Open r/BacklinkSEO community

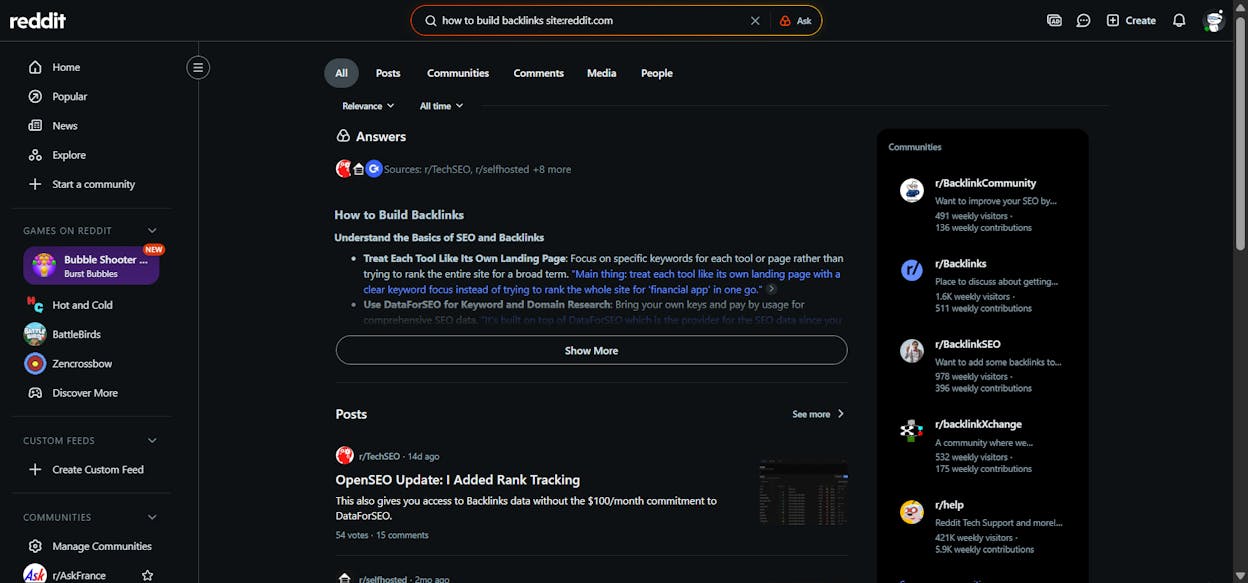pyautogui.click(x=968, y=344)
